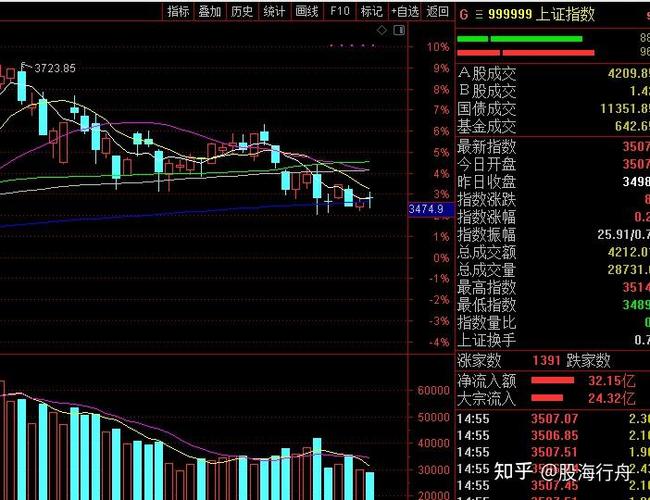Activate the 画线 drawing line tool

click(x=307, y=12)
